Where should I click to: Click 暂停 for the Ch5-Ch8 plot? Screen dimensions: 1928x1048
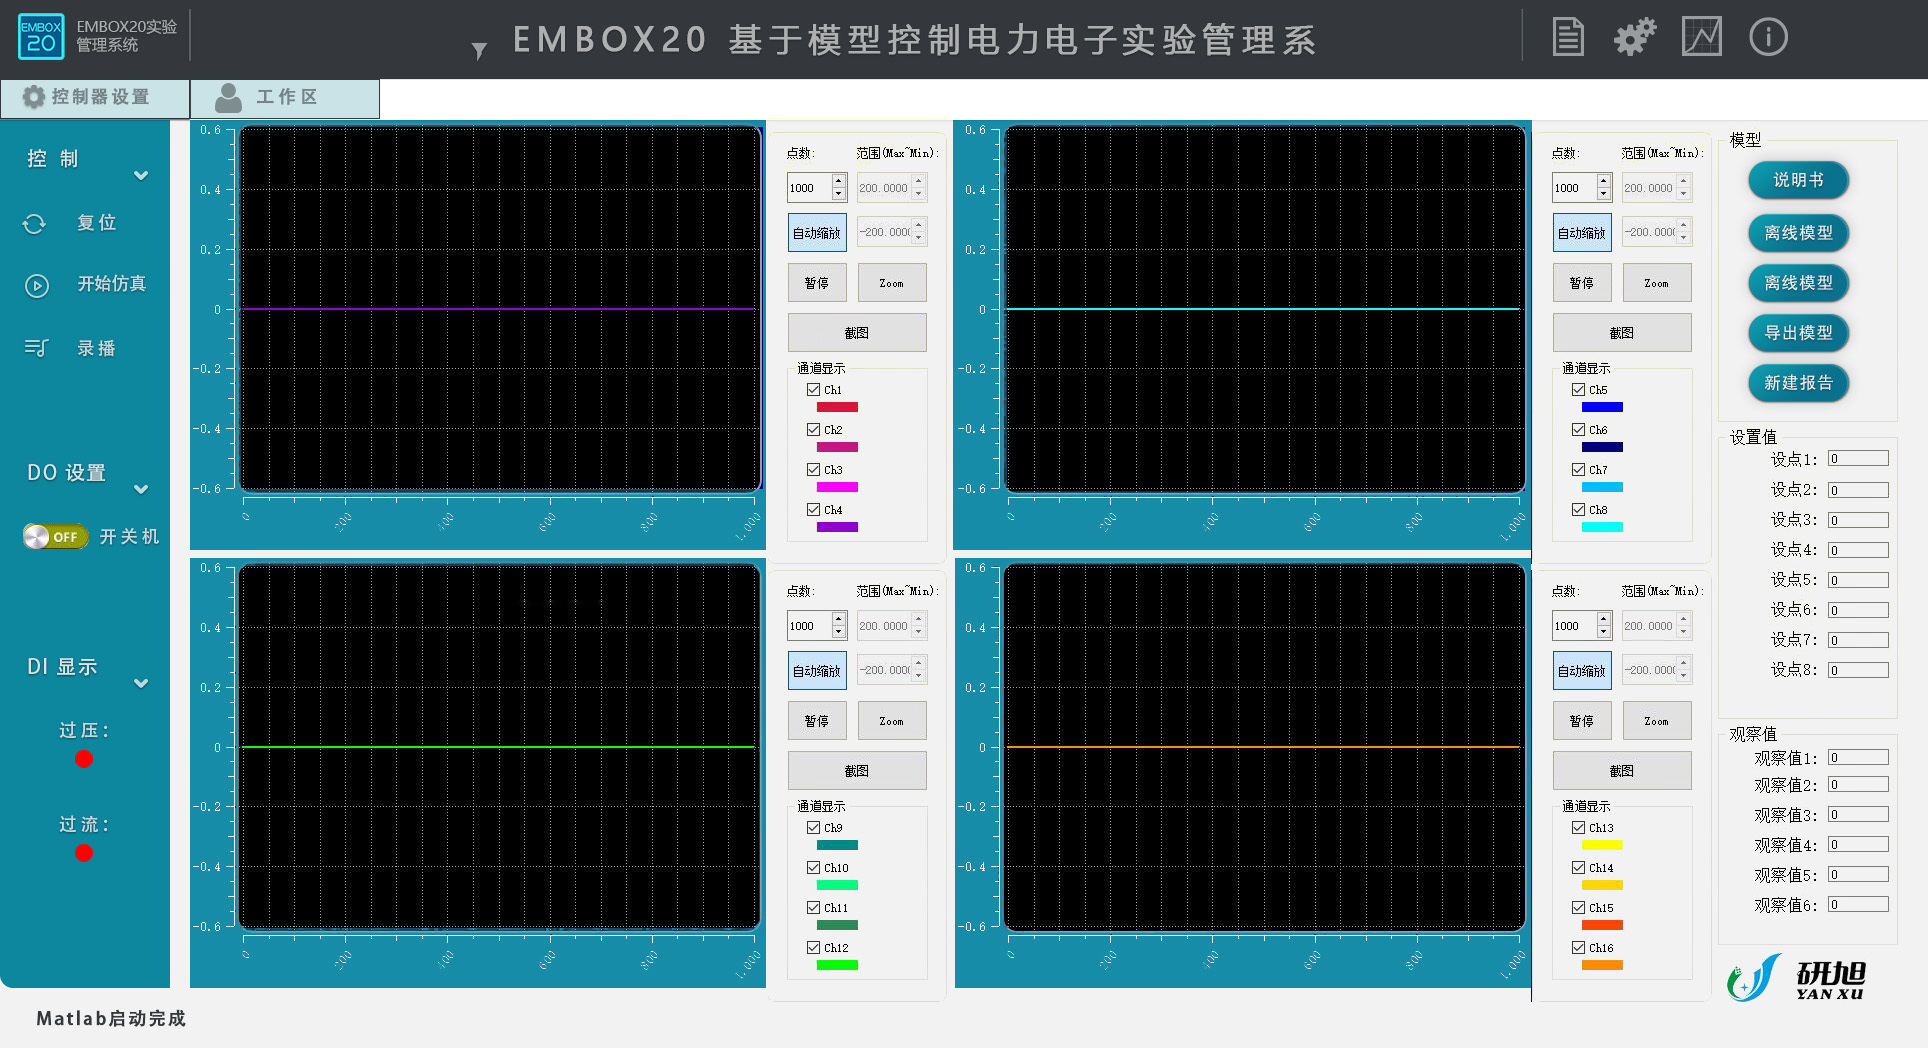pyautogui.click(x=1582, y=283)
